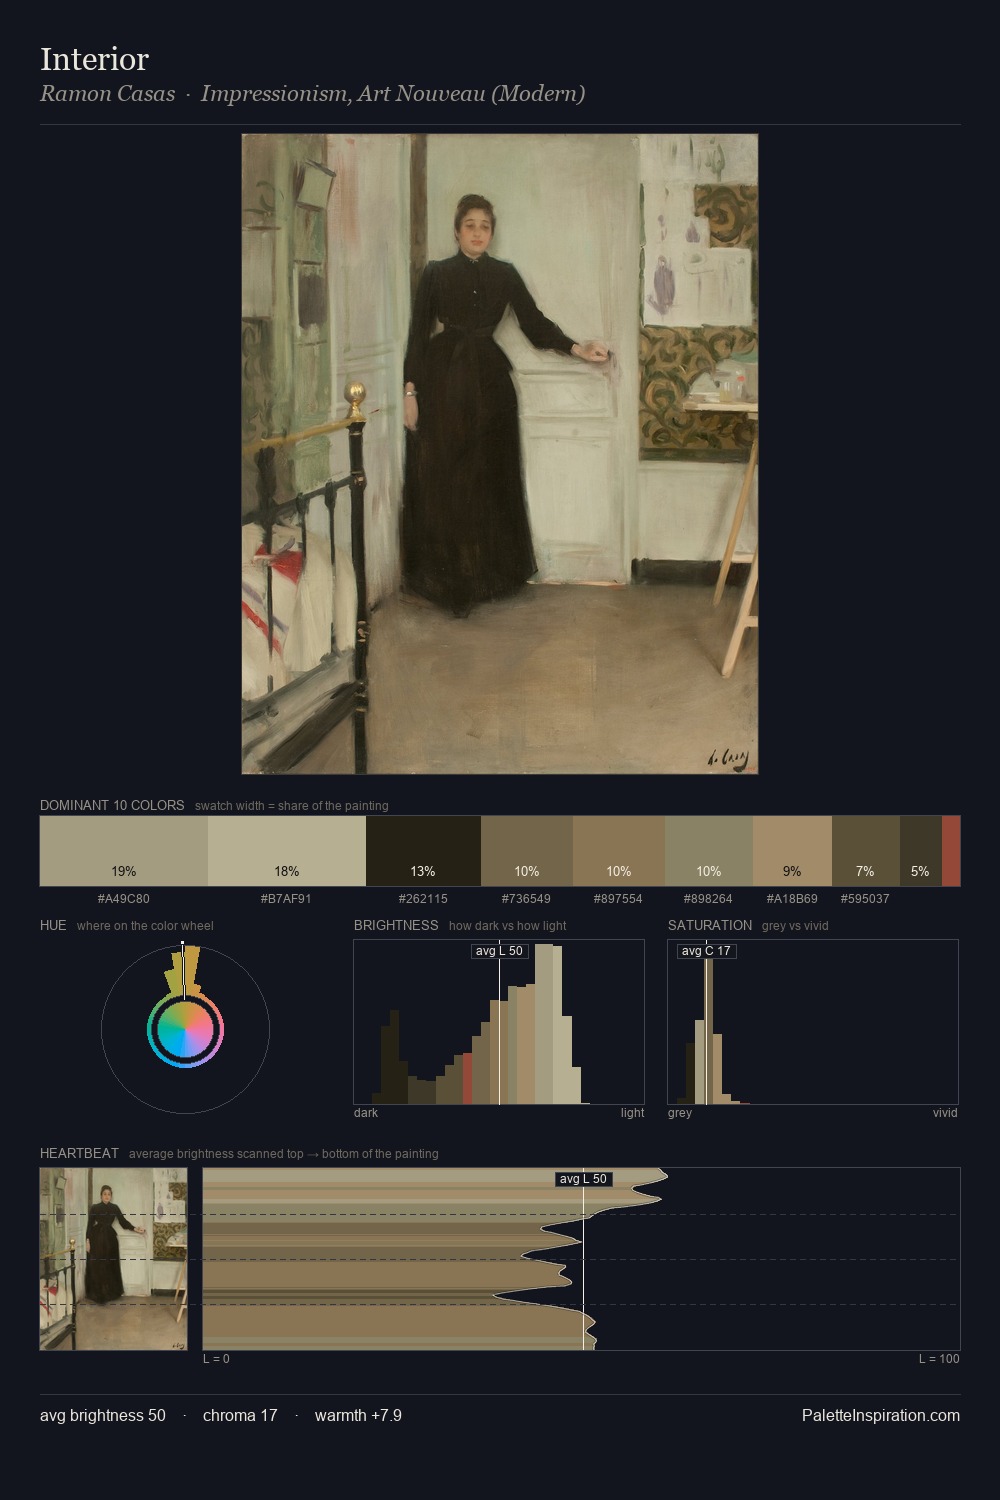Click the 'grey' axis label under Saturation
This screenshot has height=1500, width=1000.
[x=680, y=1112]
